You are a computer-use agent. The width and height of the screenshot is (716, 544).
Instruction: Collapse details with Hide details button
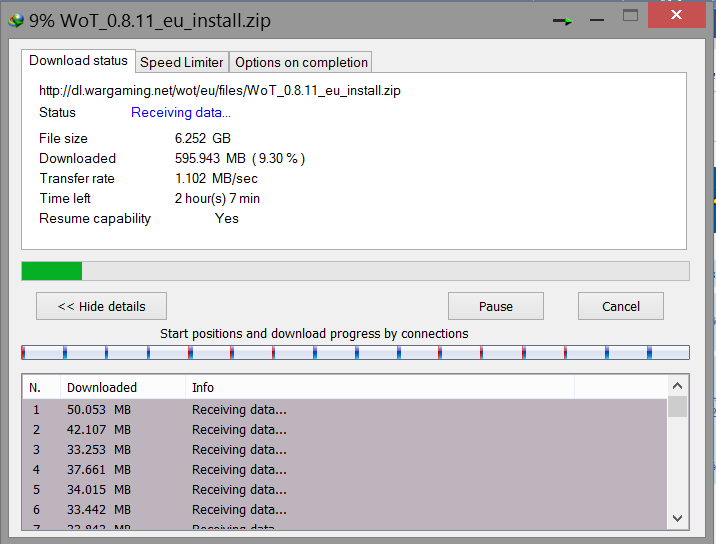pos(101,306)
